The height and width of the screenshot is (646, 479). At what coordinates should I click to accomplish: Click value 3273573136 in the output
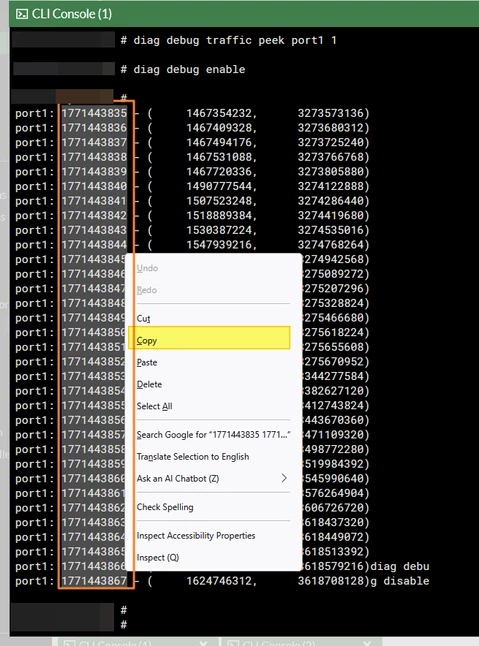pyautogui.click(x=331, y=113)
